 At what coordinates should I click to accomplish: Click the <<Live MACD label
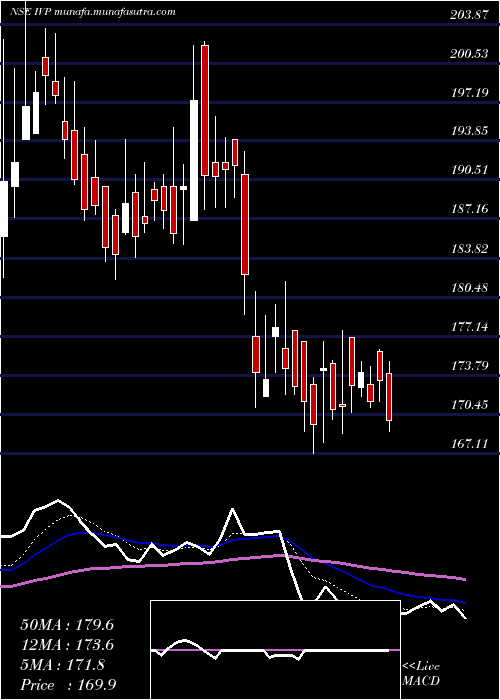[x=421, y=674]
